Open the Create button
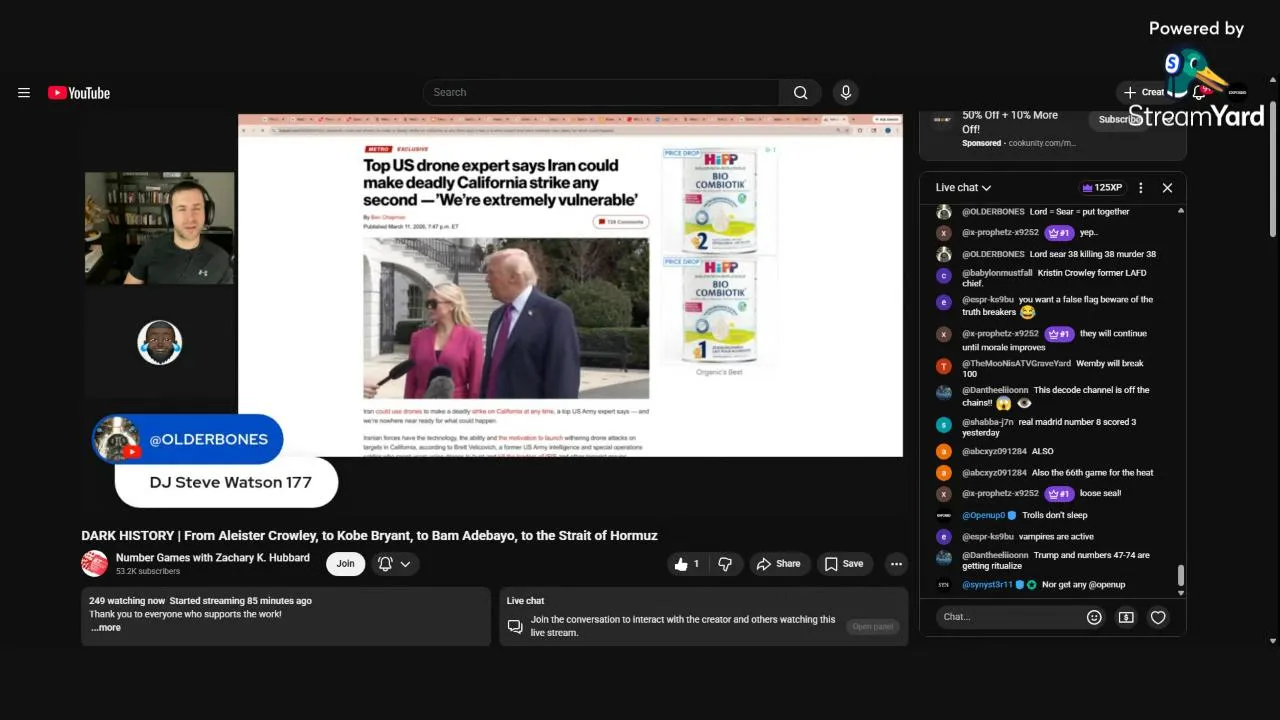 1145,92
